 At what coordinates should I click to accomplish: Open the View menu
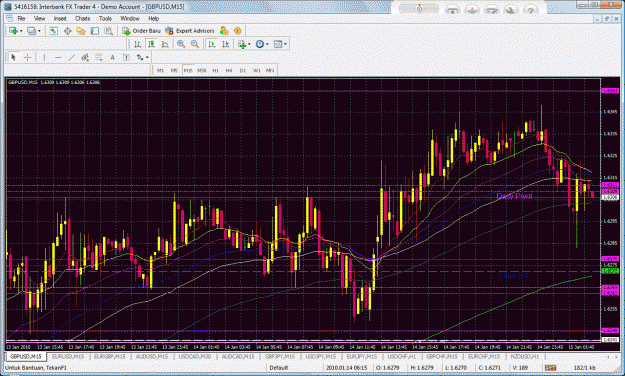coord(39,18)
